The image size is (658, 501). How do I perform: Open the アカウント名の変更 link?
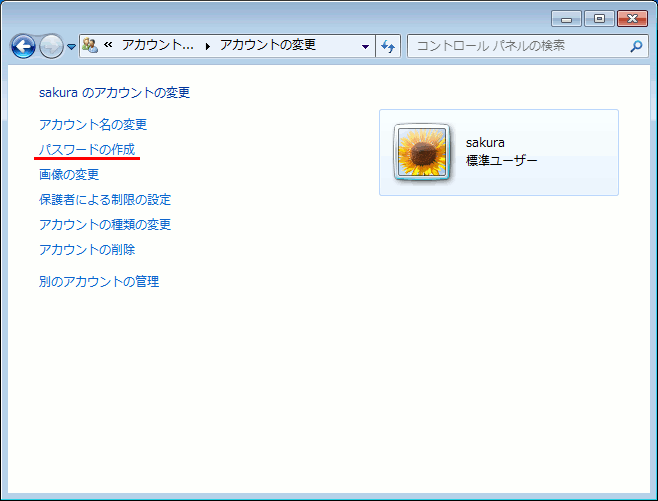93,125
